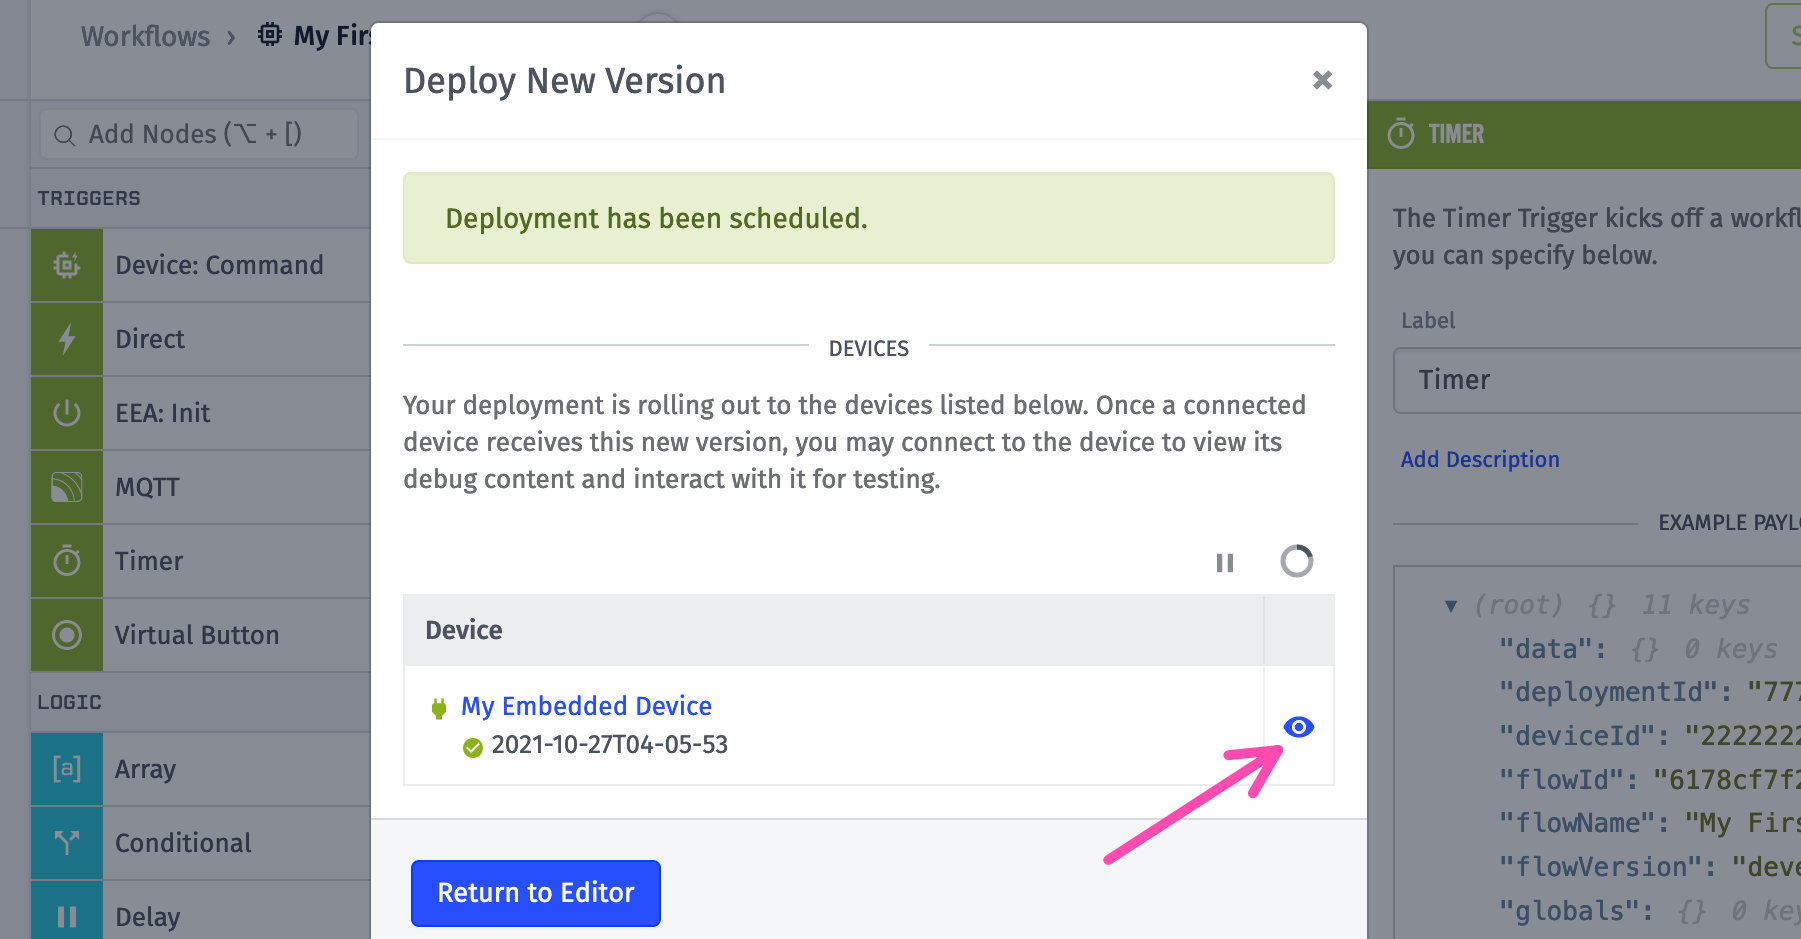Click the green plug connection status icon

tap(438, 708)
